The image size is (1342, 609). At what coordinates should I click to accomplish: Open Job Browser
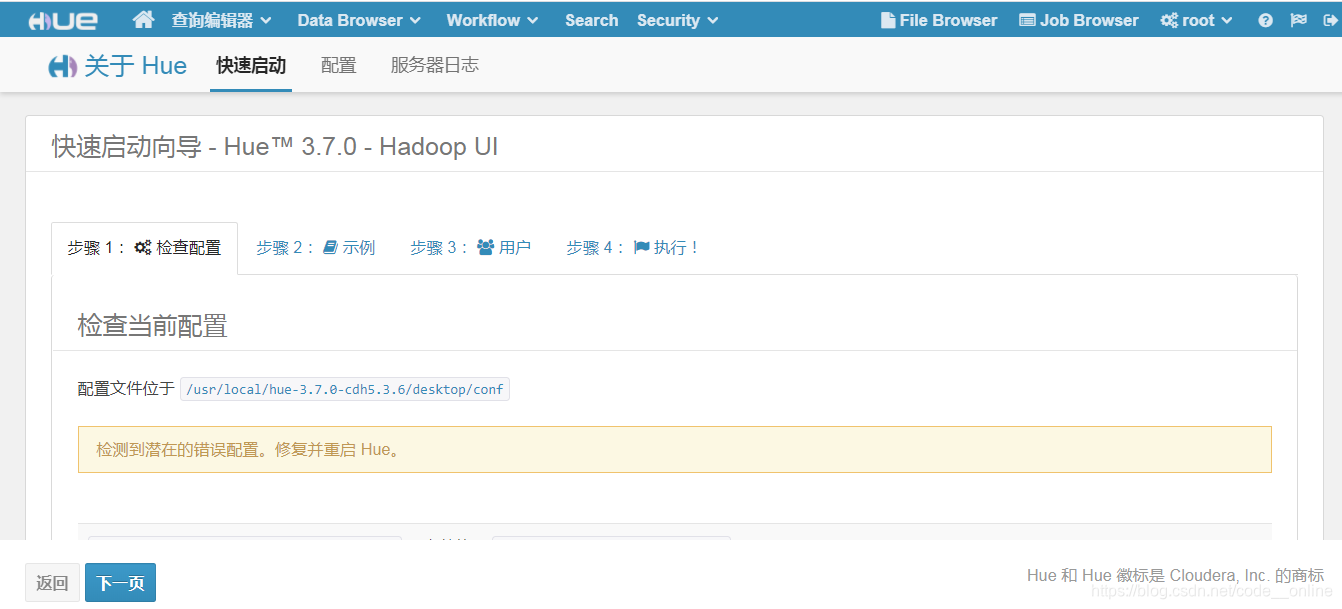[1078, 20]
